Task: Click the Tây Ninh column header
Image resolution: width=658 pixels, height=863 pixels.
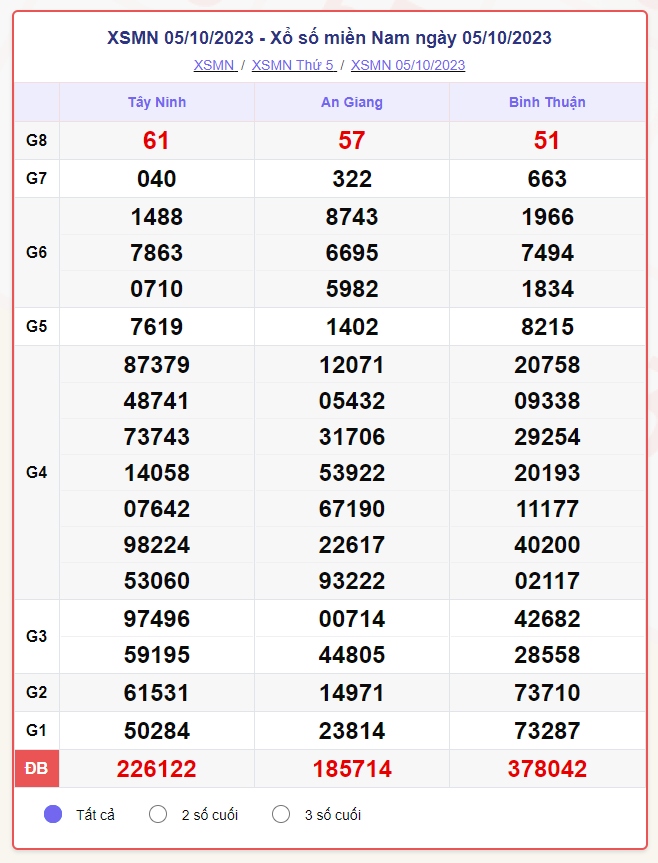Action: click(157, 102)
